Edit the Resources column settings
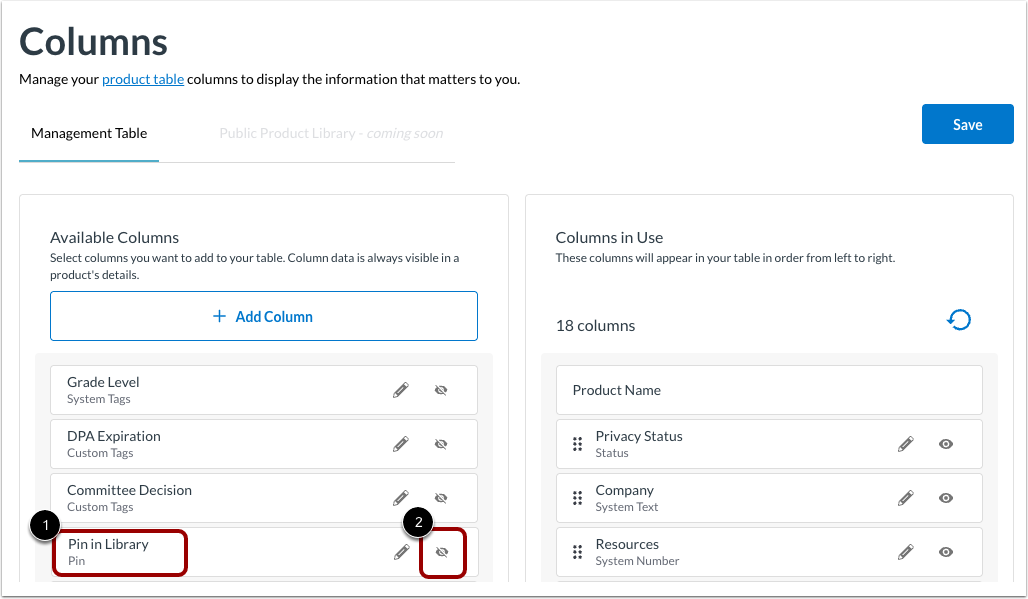This screenshot has height=599, width=1028. tap(905, 551)
